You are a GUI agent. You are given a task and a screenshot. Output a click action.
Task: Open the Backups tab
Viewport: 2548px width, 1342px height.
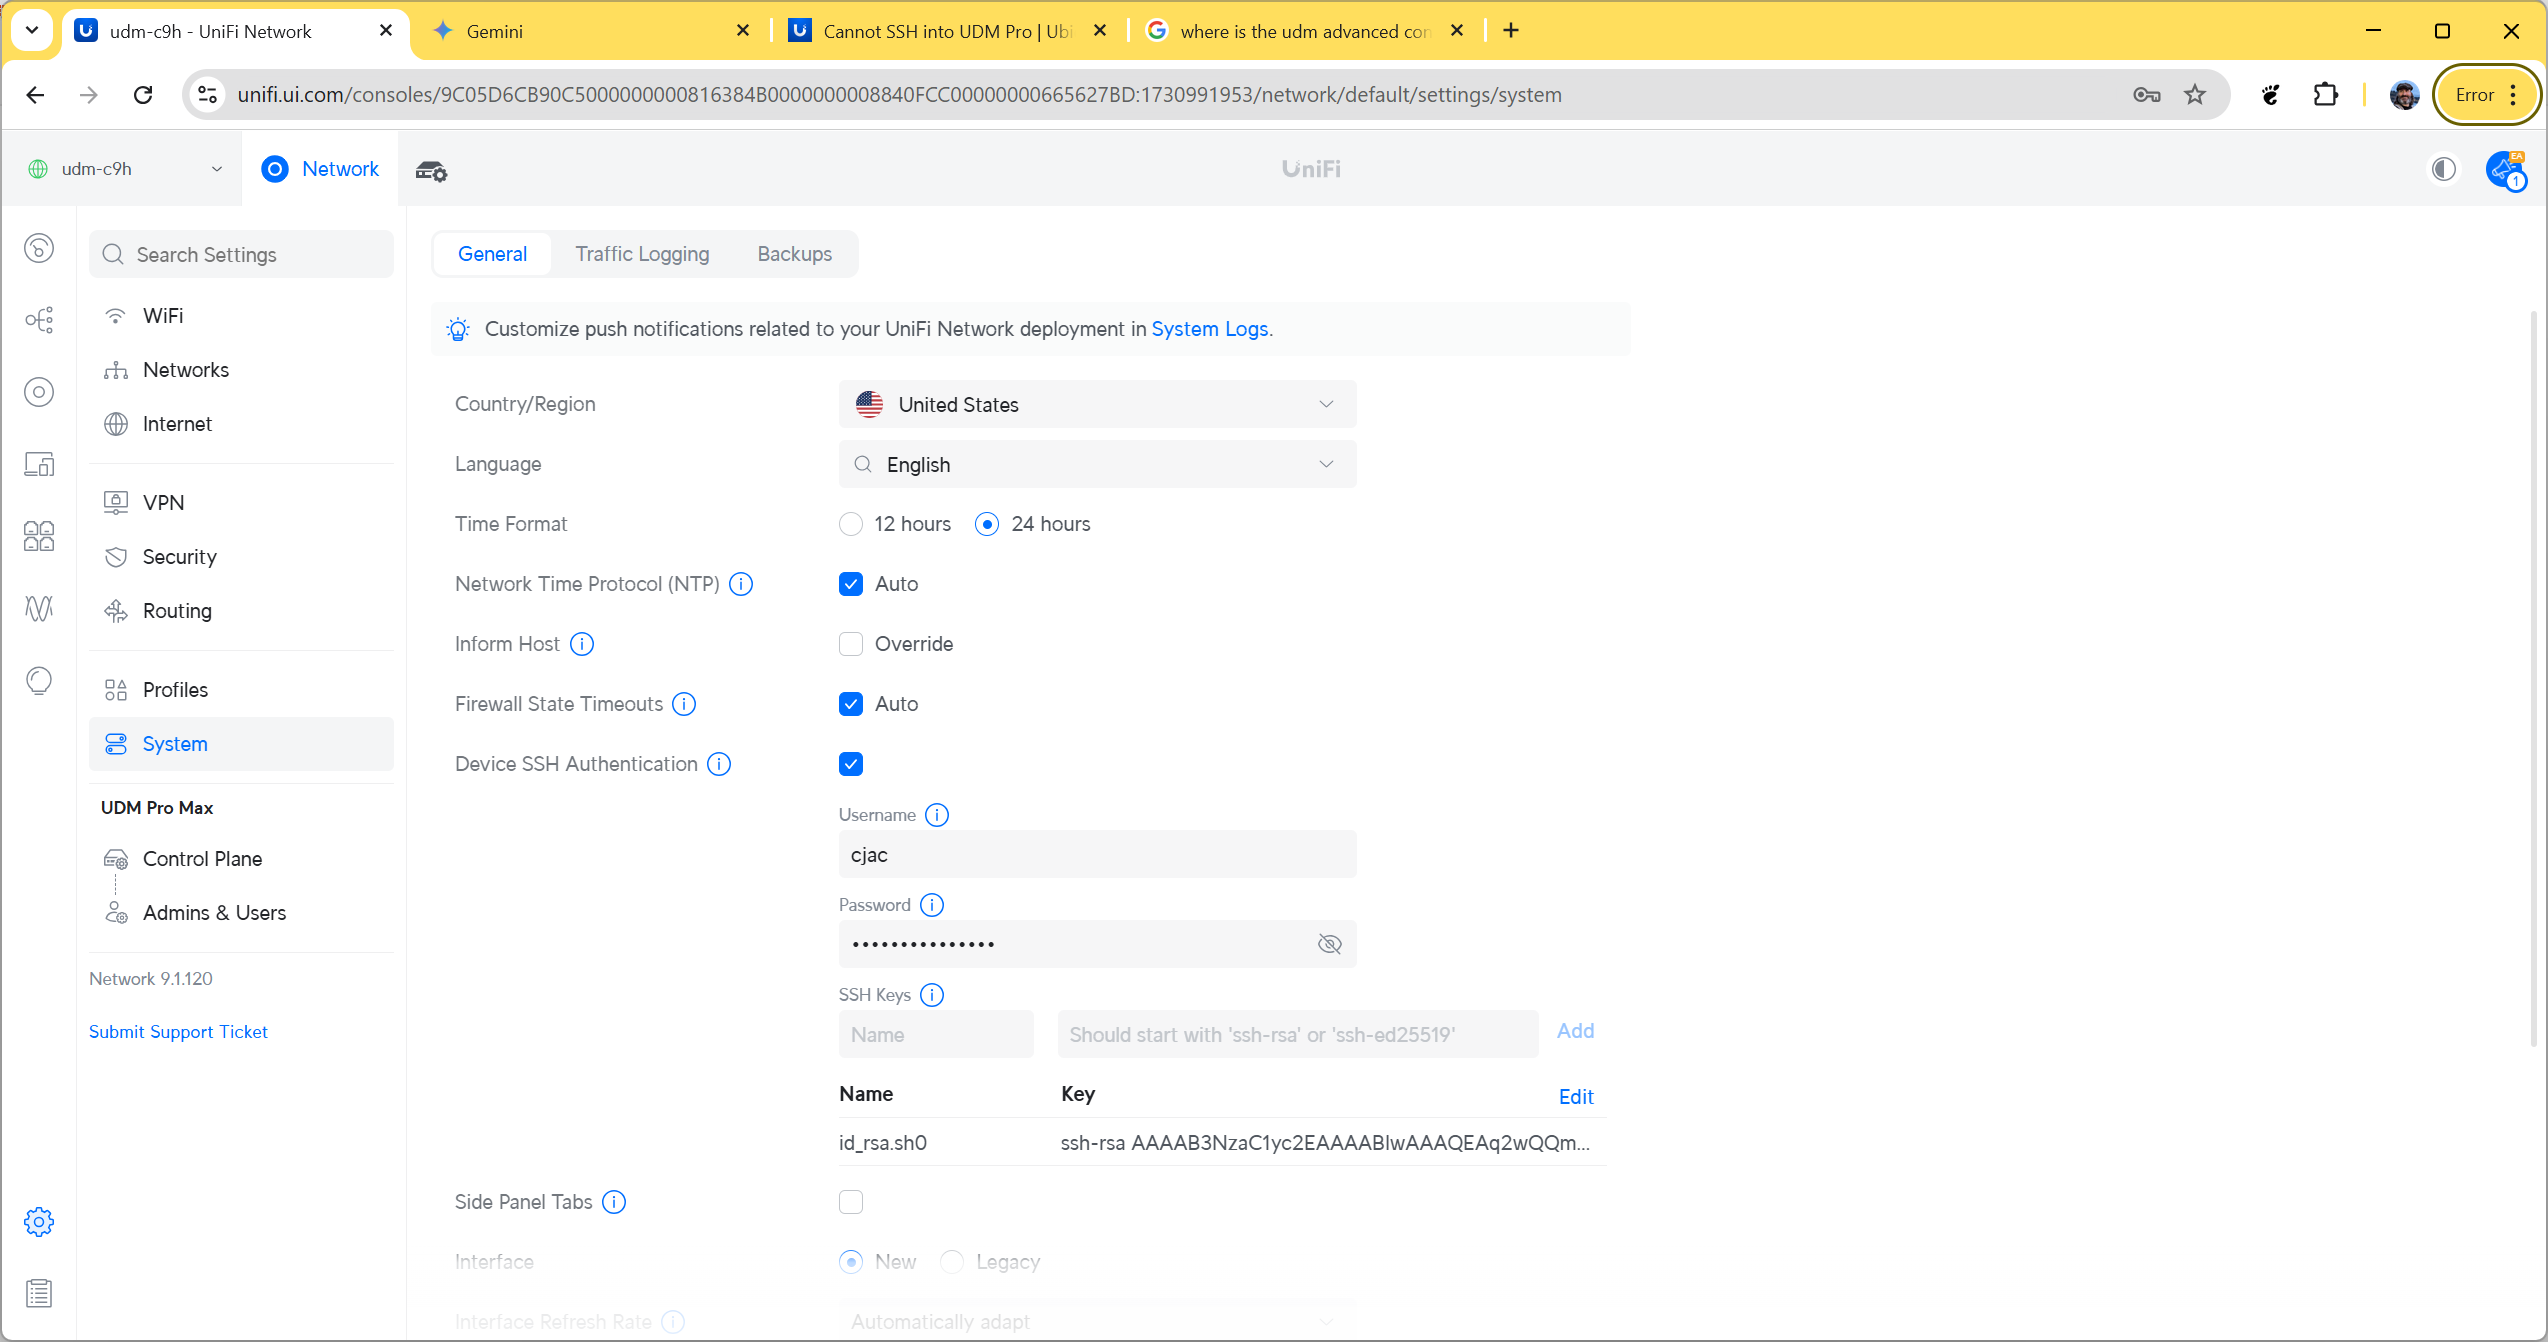[794, 254]
